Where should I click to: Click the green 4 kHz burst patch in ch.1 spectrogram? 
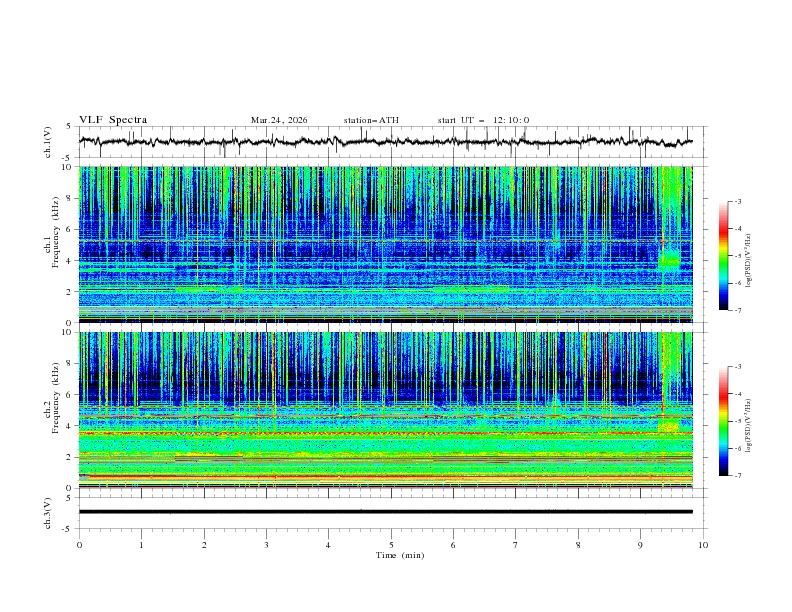coord(670,261)
